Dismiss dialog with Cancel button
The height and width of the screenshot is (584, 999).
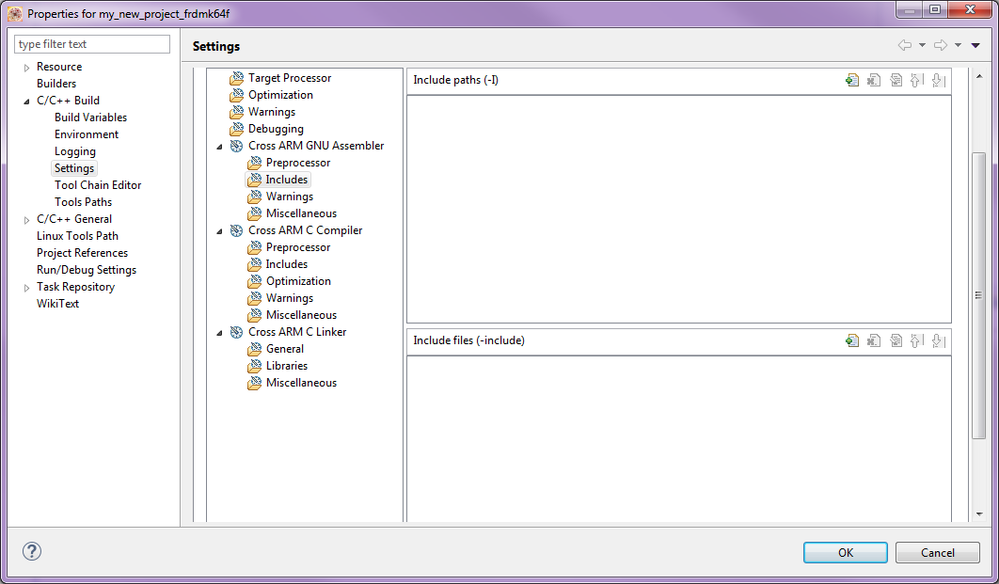click(x=937, y=552)
